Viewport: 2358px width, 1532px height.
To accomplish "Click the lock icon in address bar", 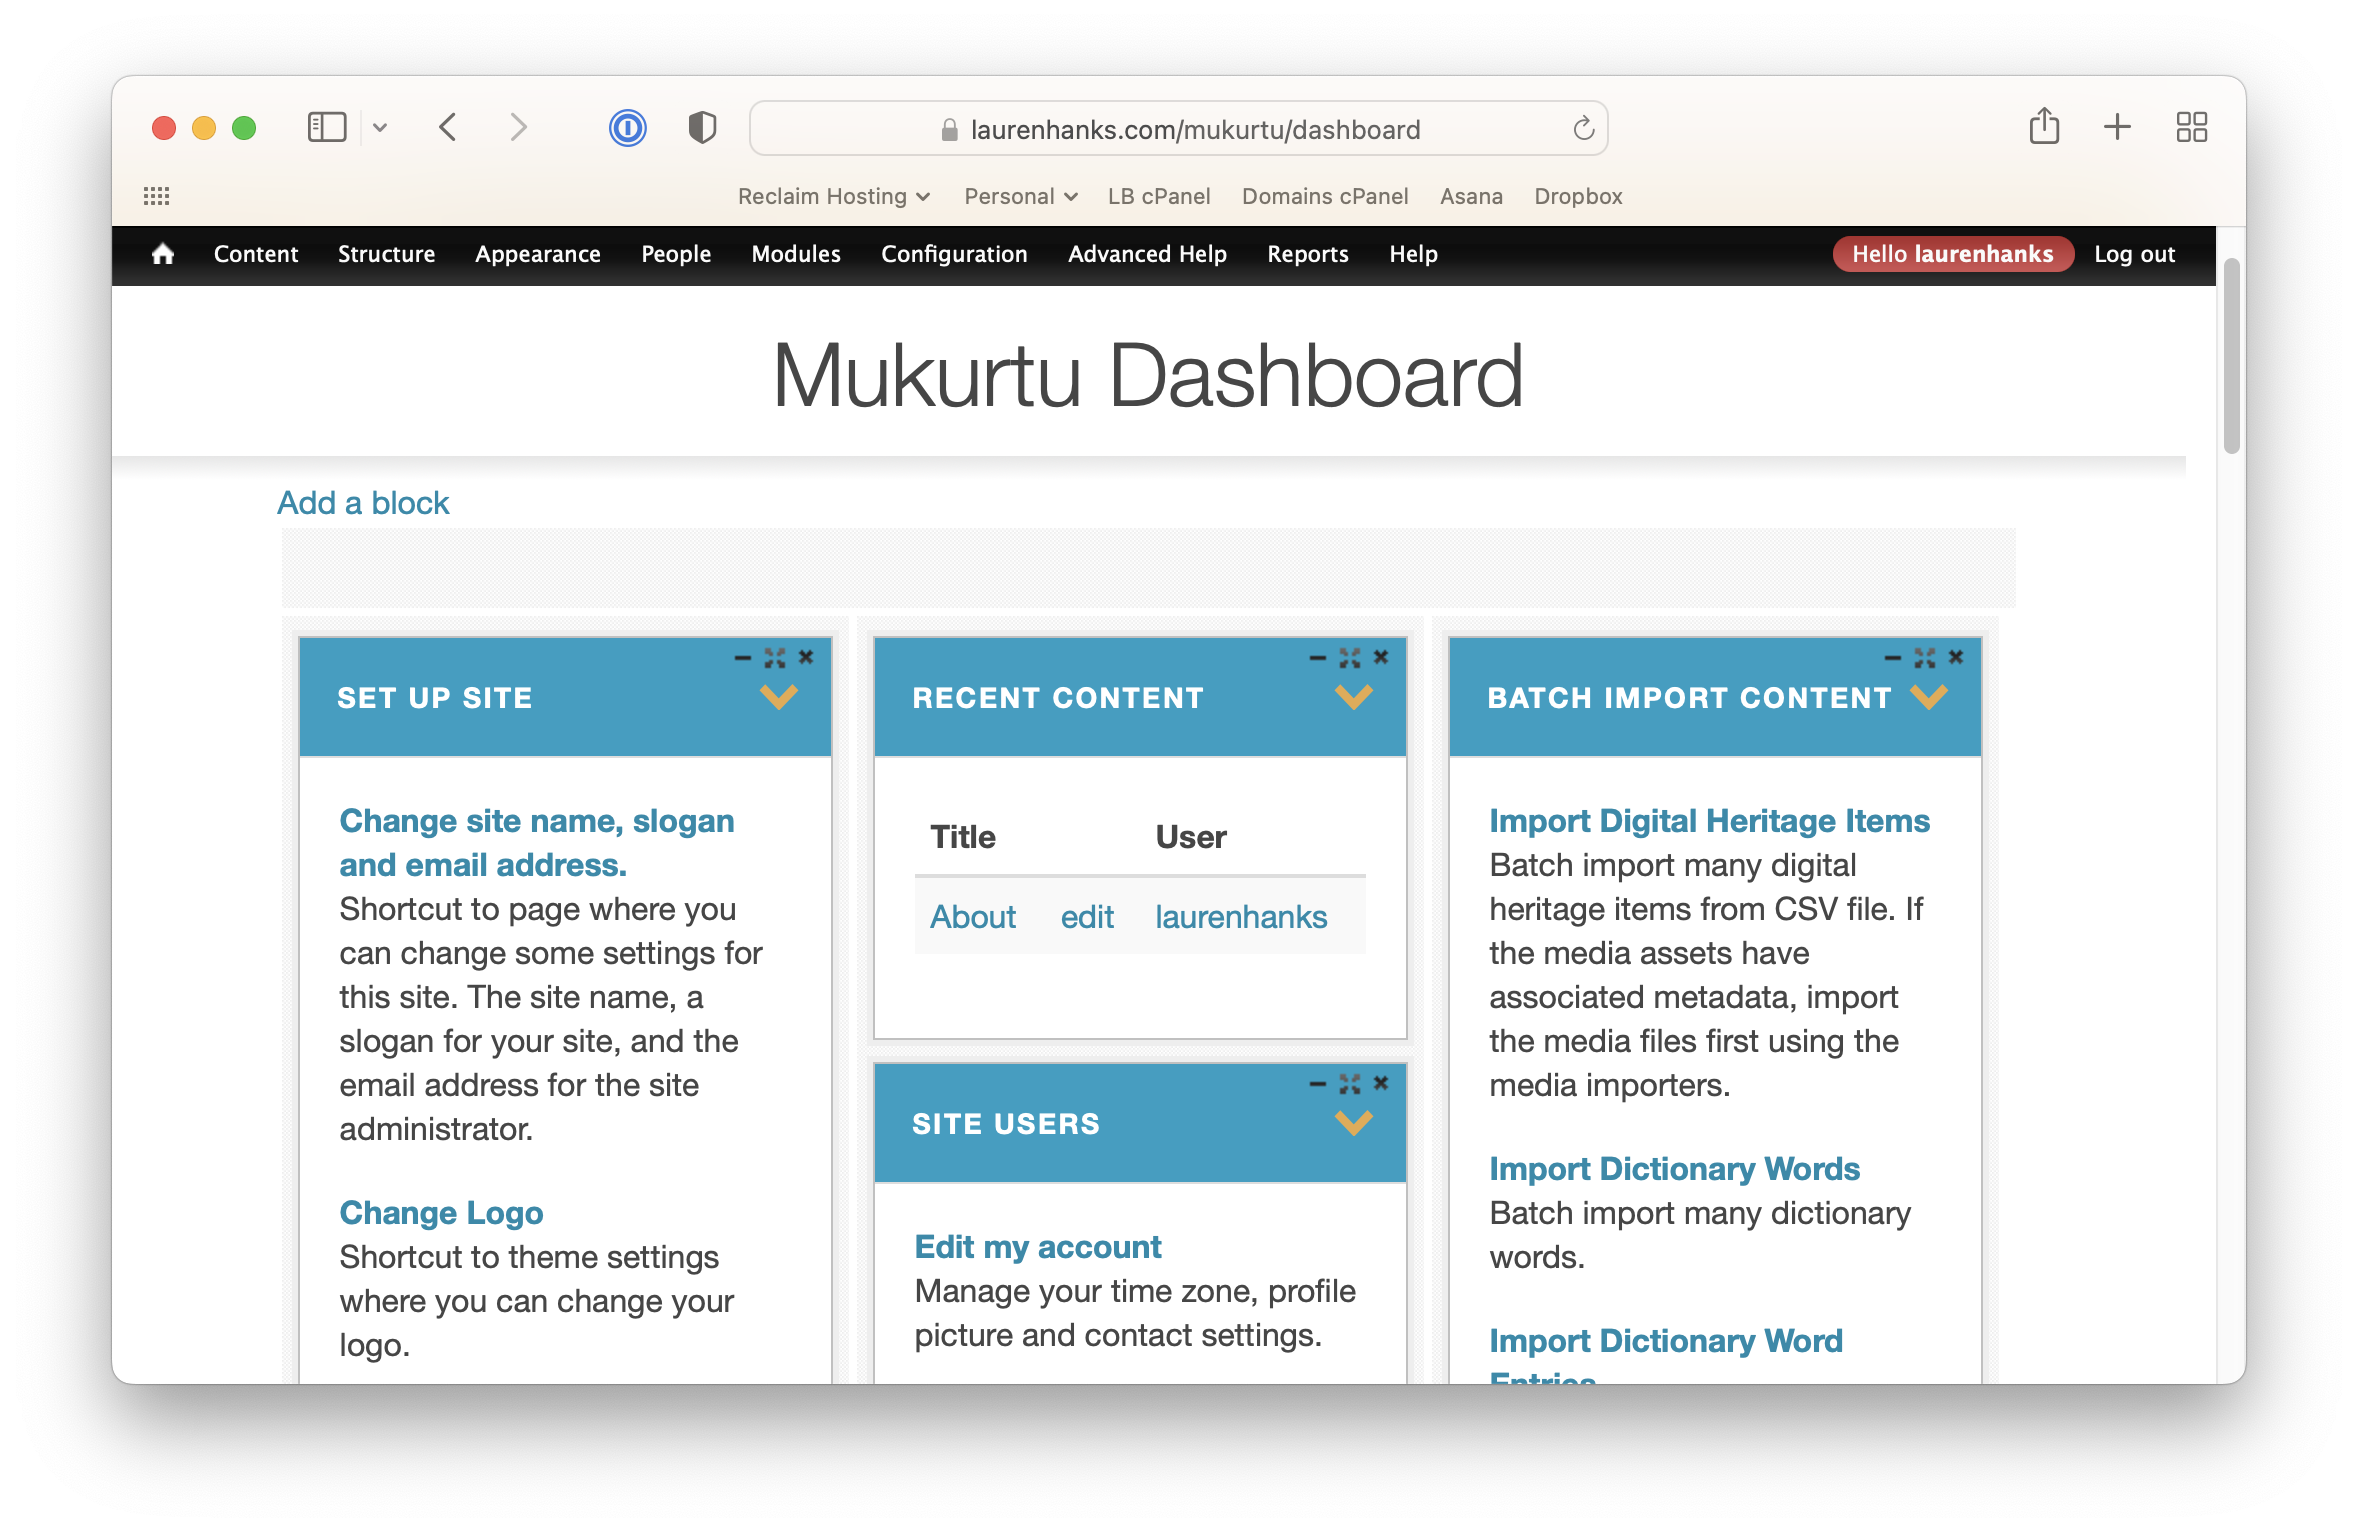I will 949,130.
